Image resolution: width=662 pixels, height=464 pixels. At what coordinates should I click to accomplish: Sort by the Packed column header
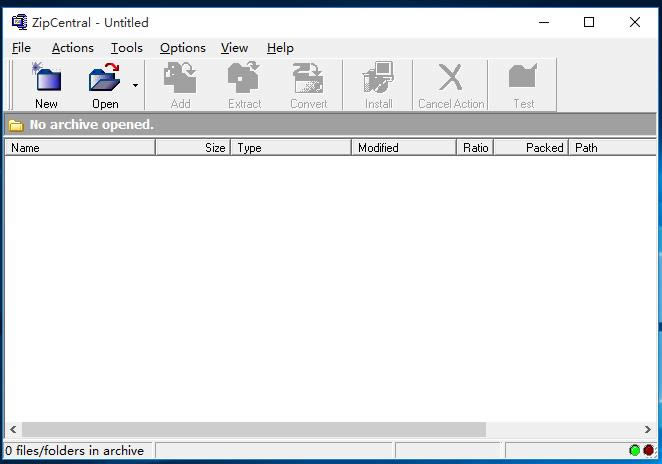pos(531,148)
